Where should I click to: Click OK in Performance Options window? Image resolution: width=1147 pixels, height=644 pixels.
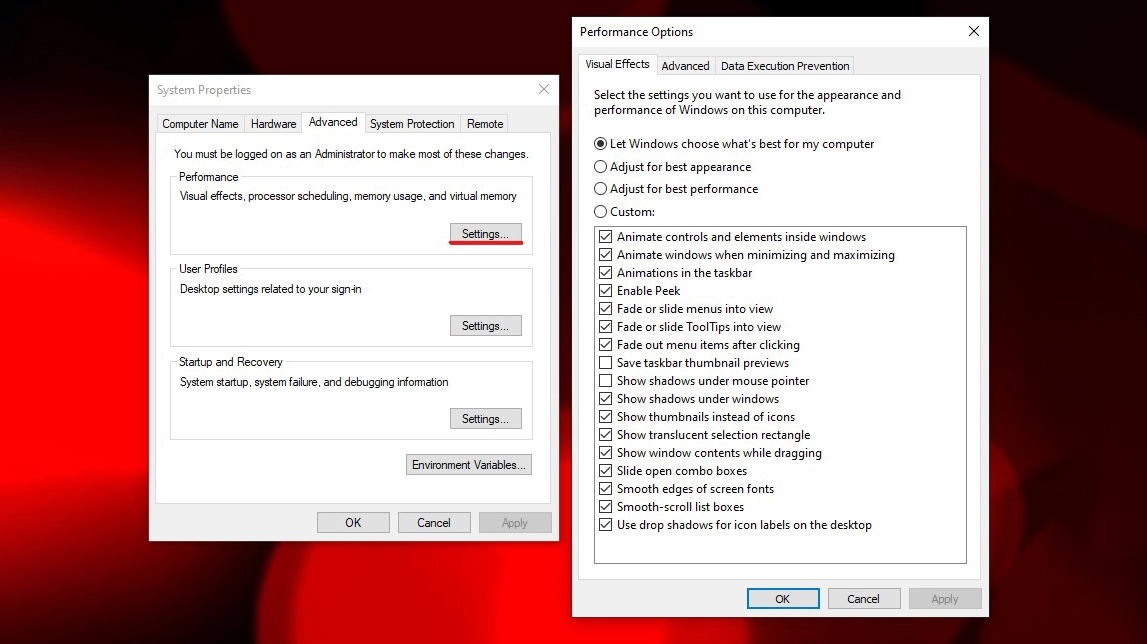tap(783, 599)
